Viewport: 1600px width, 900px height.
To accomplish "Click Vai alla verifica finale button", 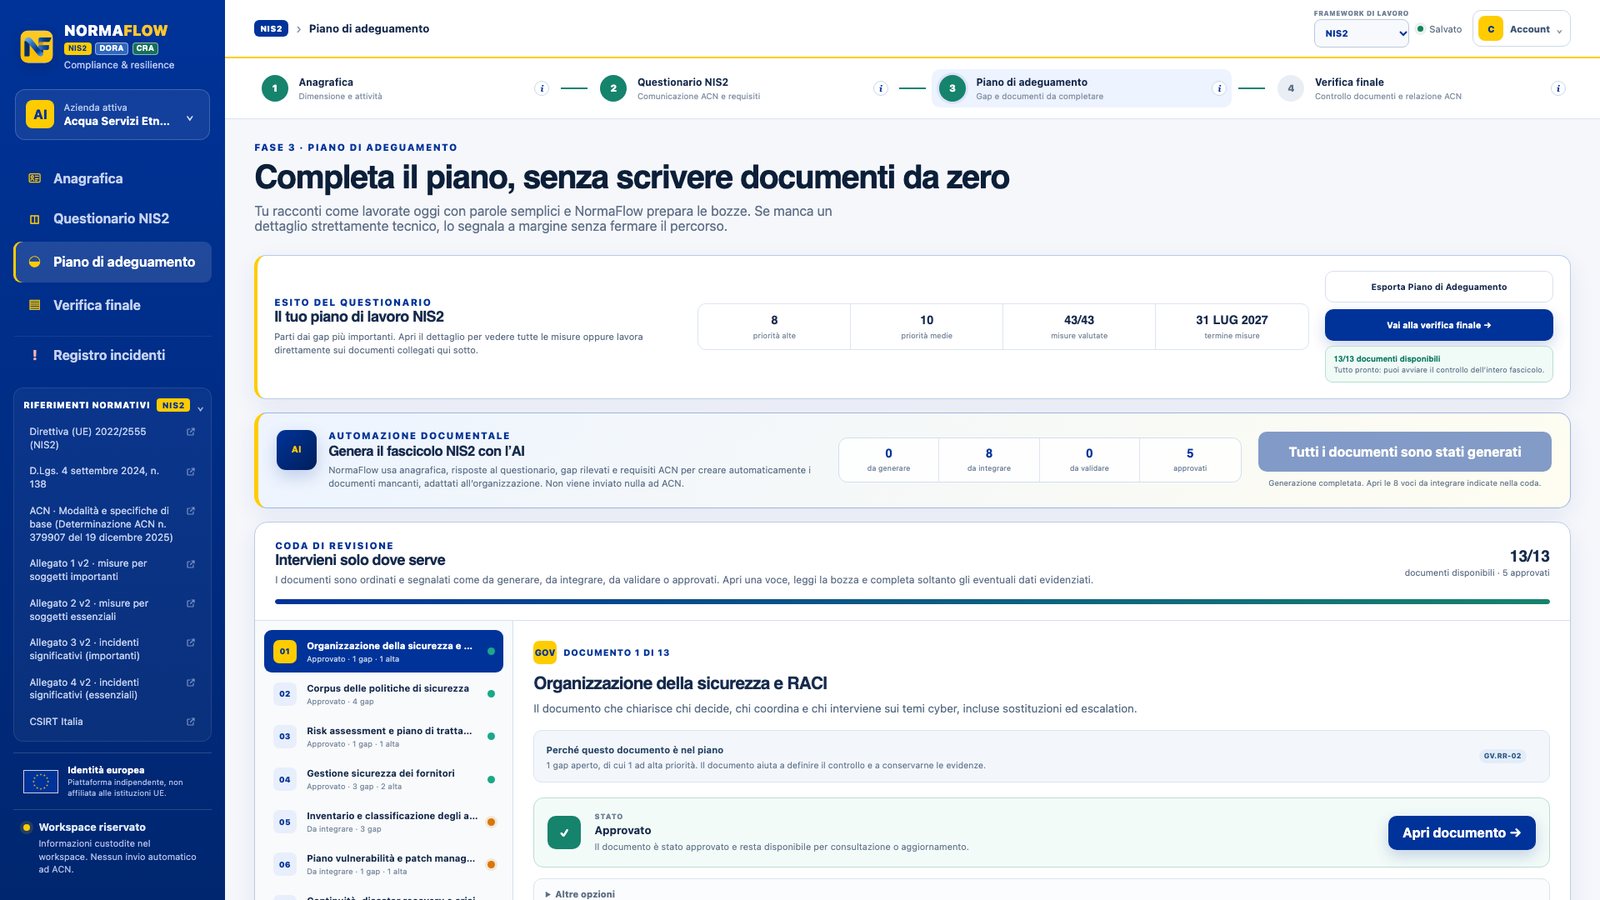I will click(x=1439, y=325).
